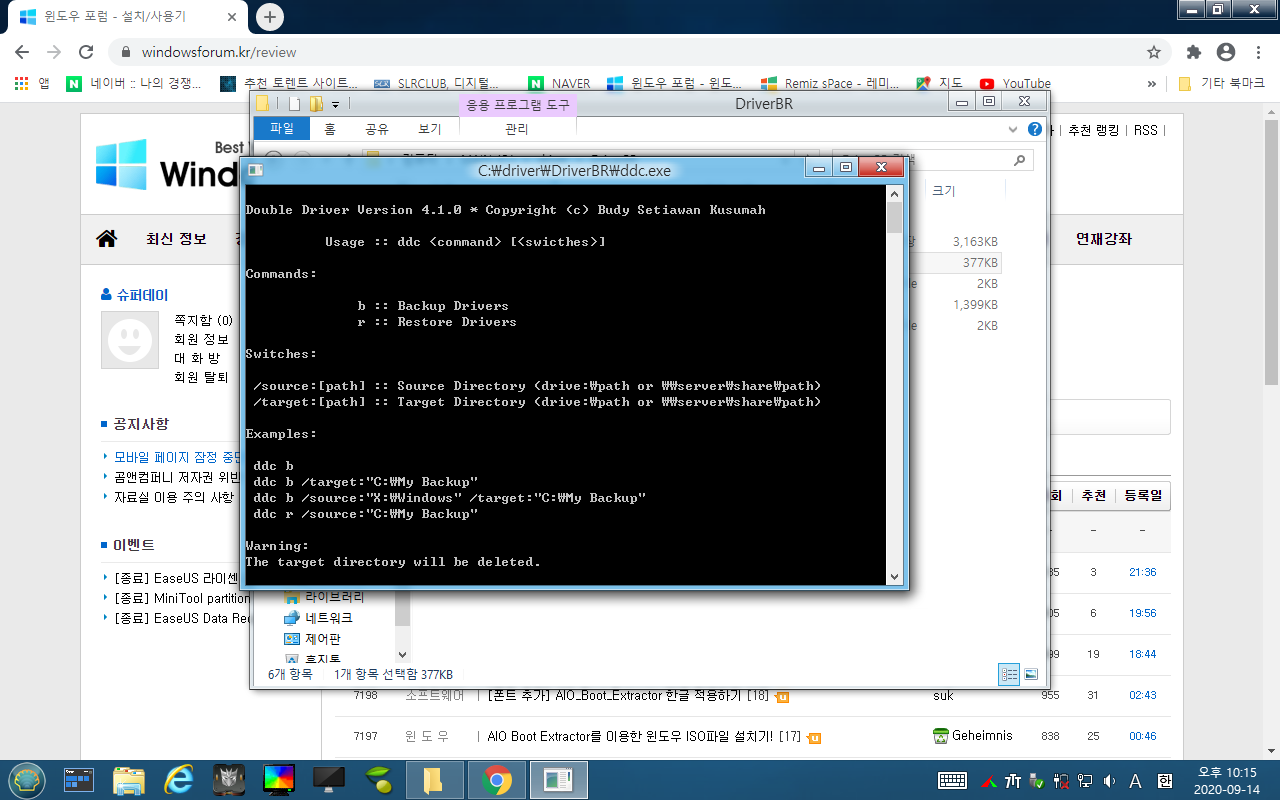
Task: Open 회원 정보 link
Action: tap(201, 339)
